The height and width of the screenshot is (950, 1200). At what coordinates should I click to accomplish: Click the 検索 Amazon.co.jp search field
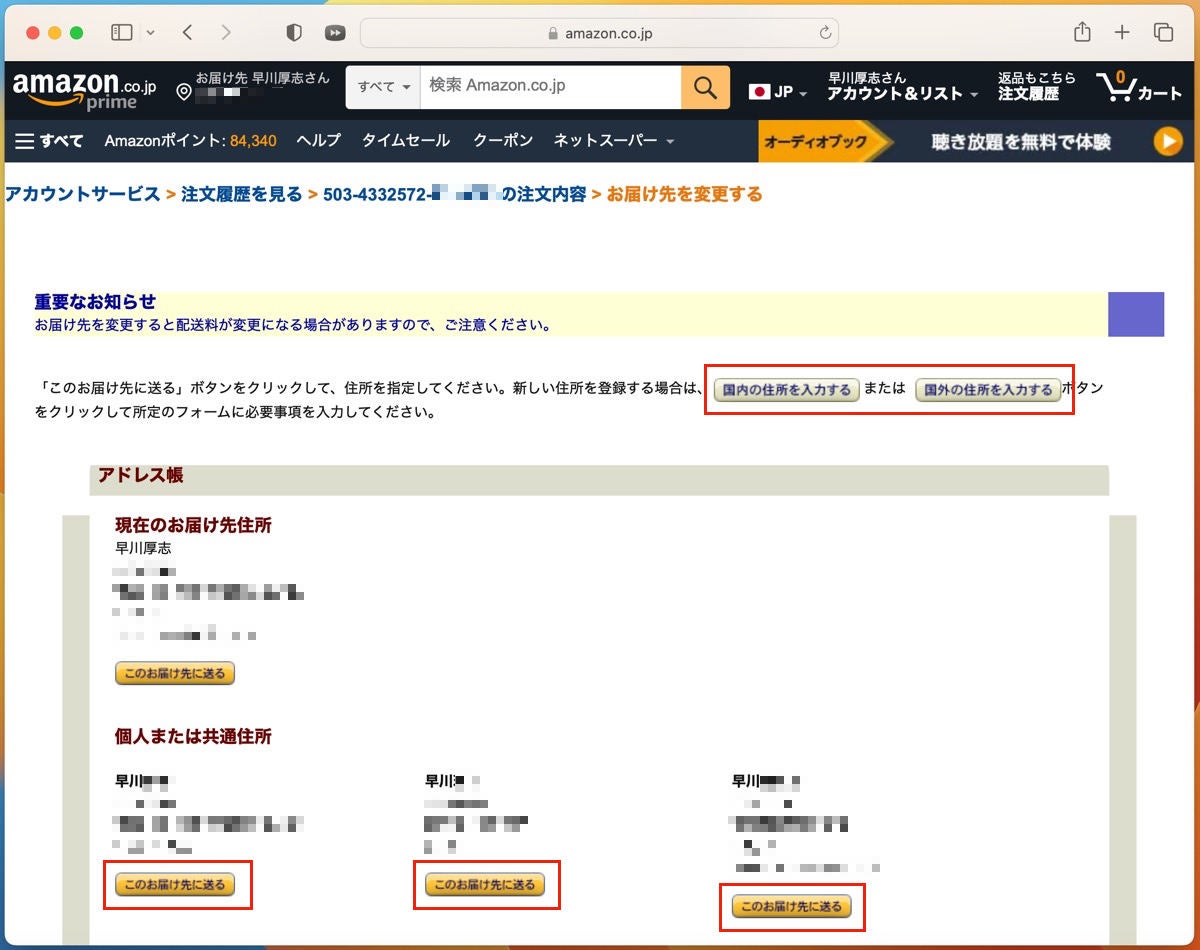click(551, 87)
